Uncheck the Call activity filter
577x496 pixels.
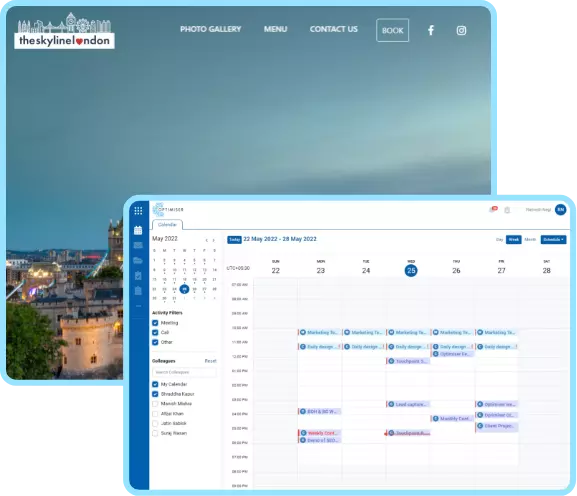(x=155, y=333)
